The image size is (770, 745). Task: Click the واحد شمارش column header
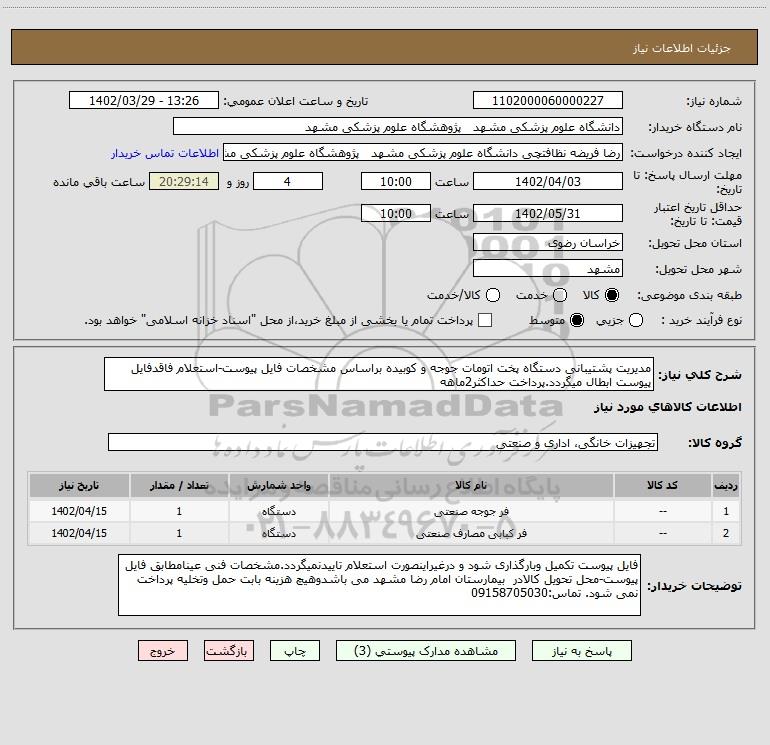click(x=278, y=485)
